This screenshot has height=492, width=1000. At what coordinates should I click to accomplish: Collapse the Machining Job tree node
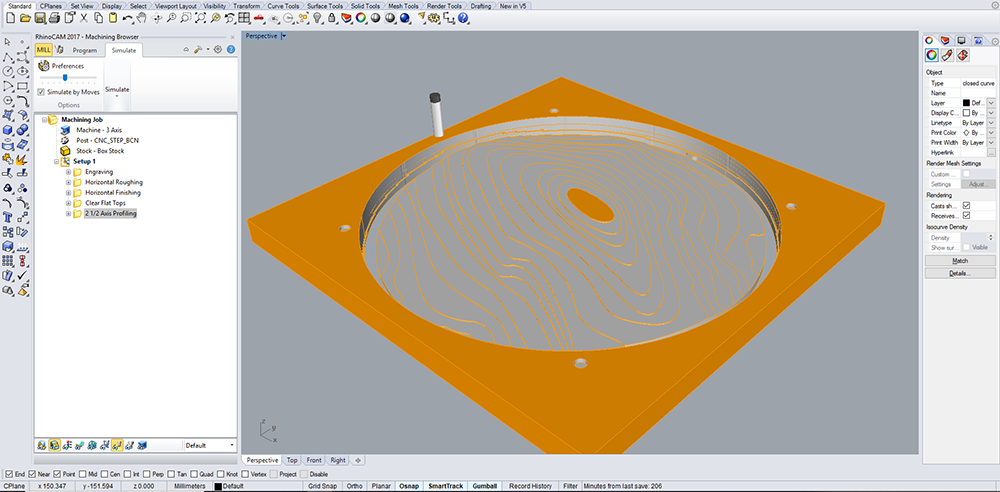46,119
